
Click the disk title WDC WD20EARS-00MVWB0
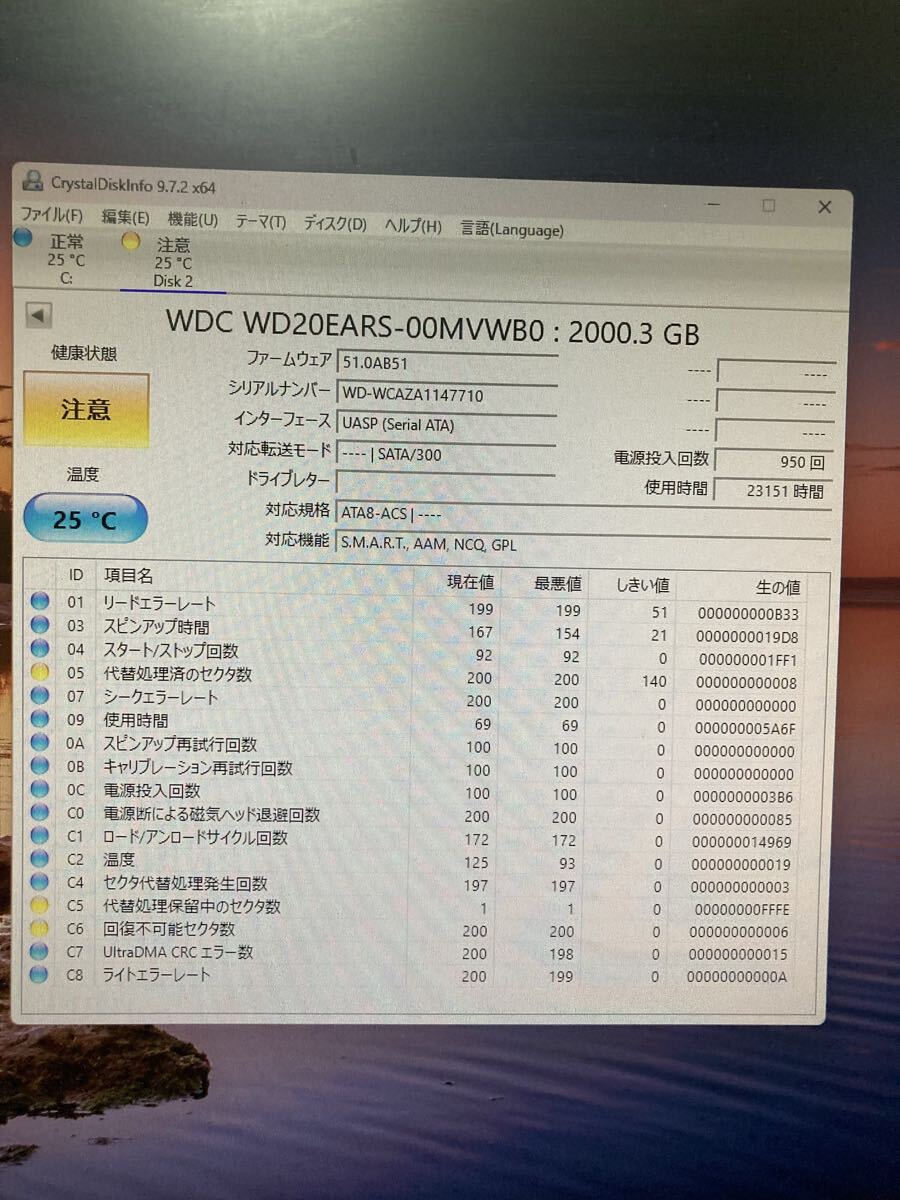[354, 324]
